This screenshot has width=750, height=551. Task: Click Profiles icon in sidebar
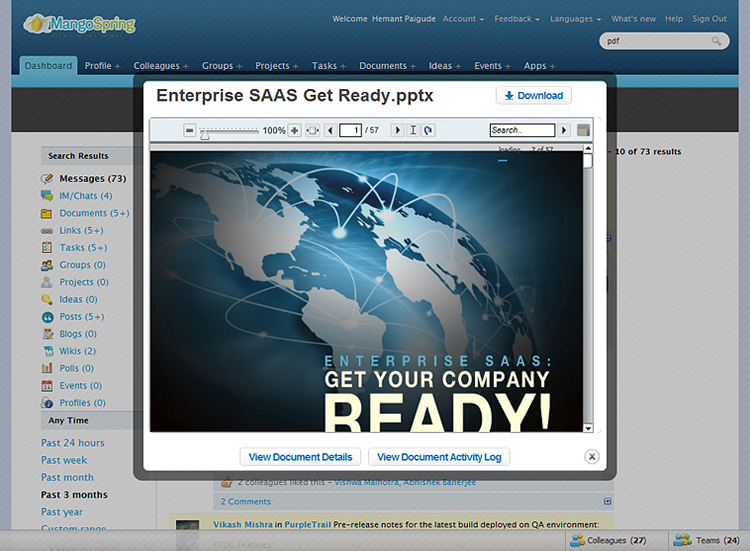[47, 403]
